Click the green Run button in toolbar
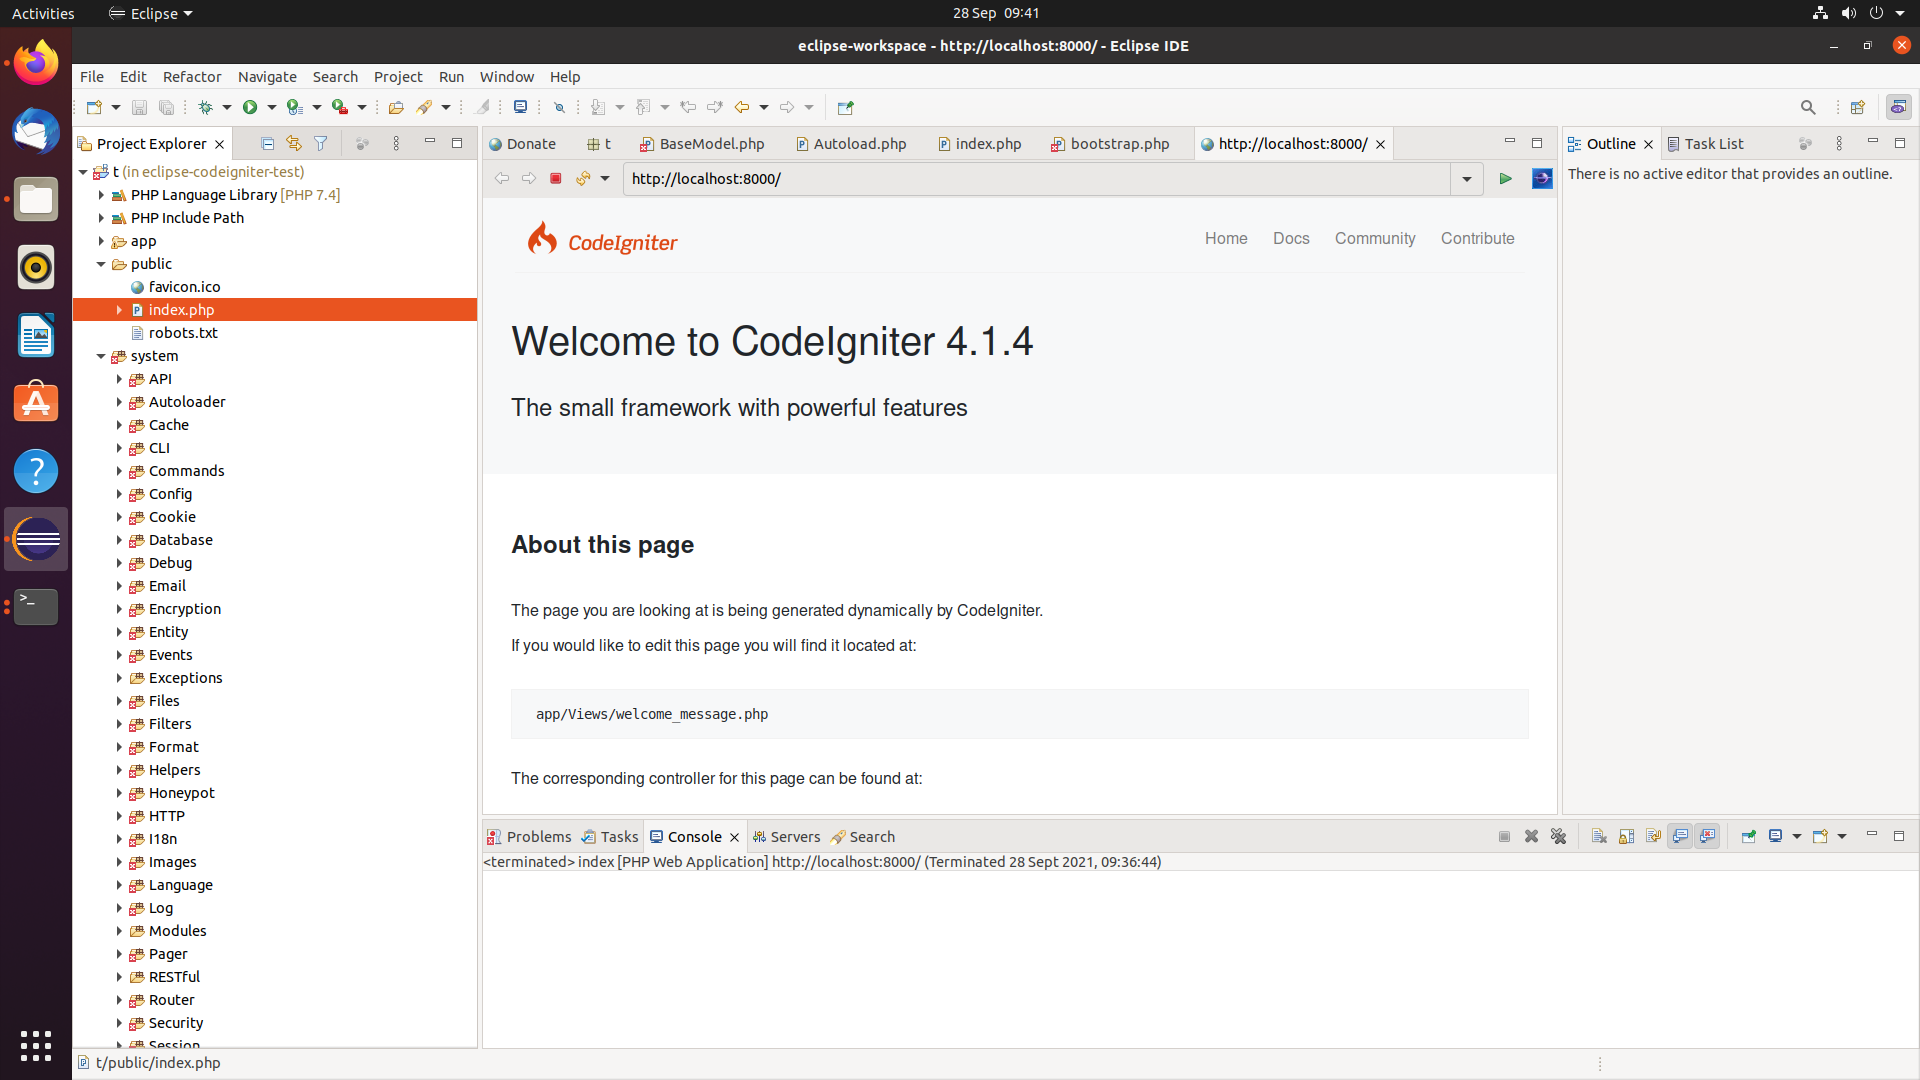 tap(250, 107)
